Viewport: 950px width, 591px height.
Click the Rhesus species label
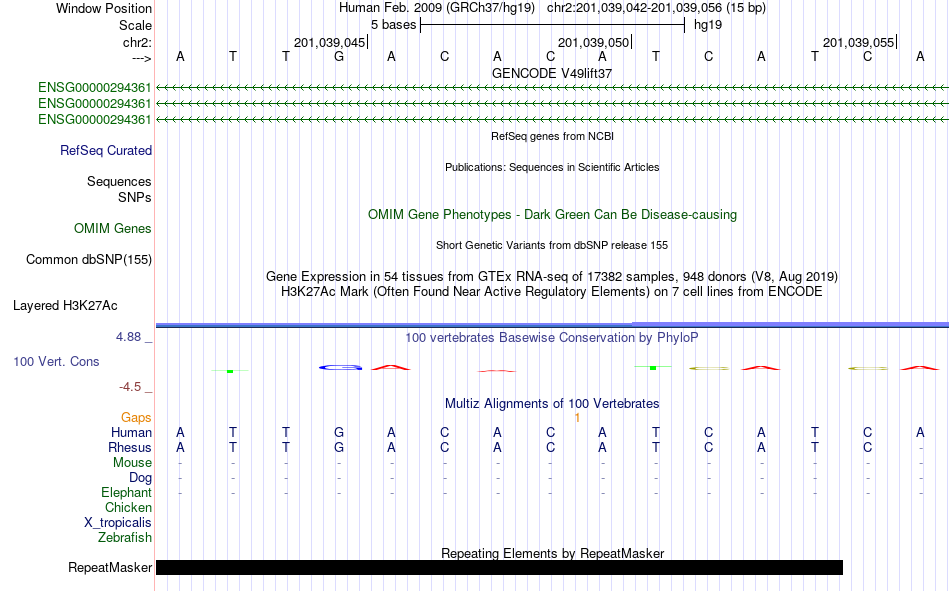tap(130, 447)
